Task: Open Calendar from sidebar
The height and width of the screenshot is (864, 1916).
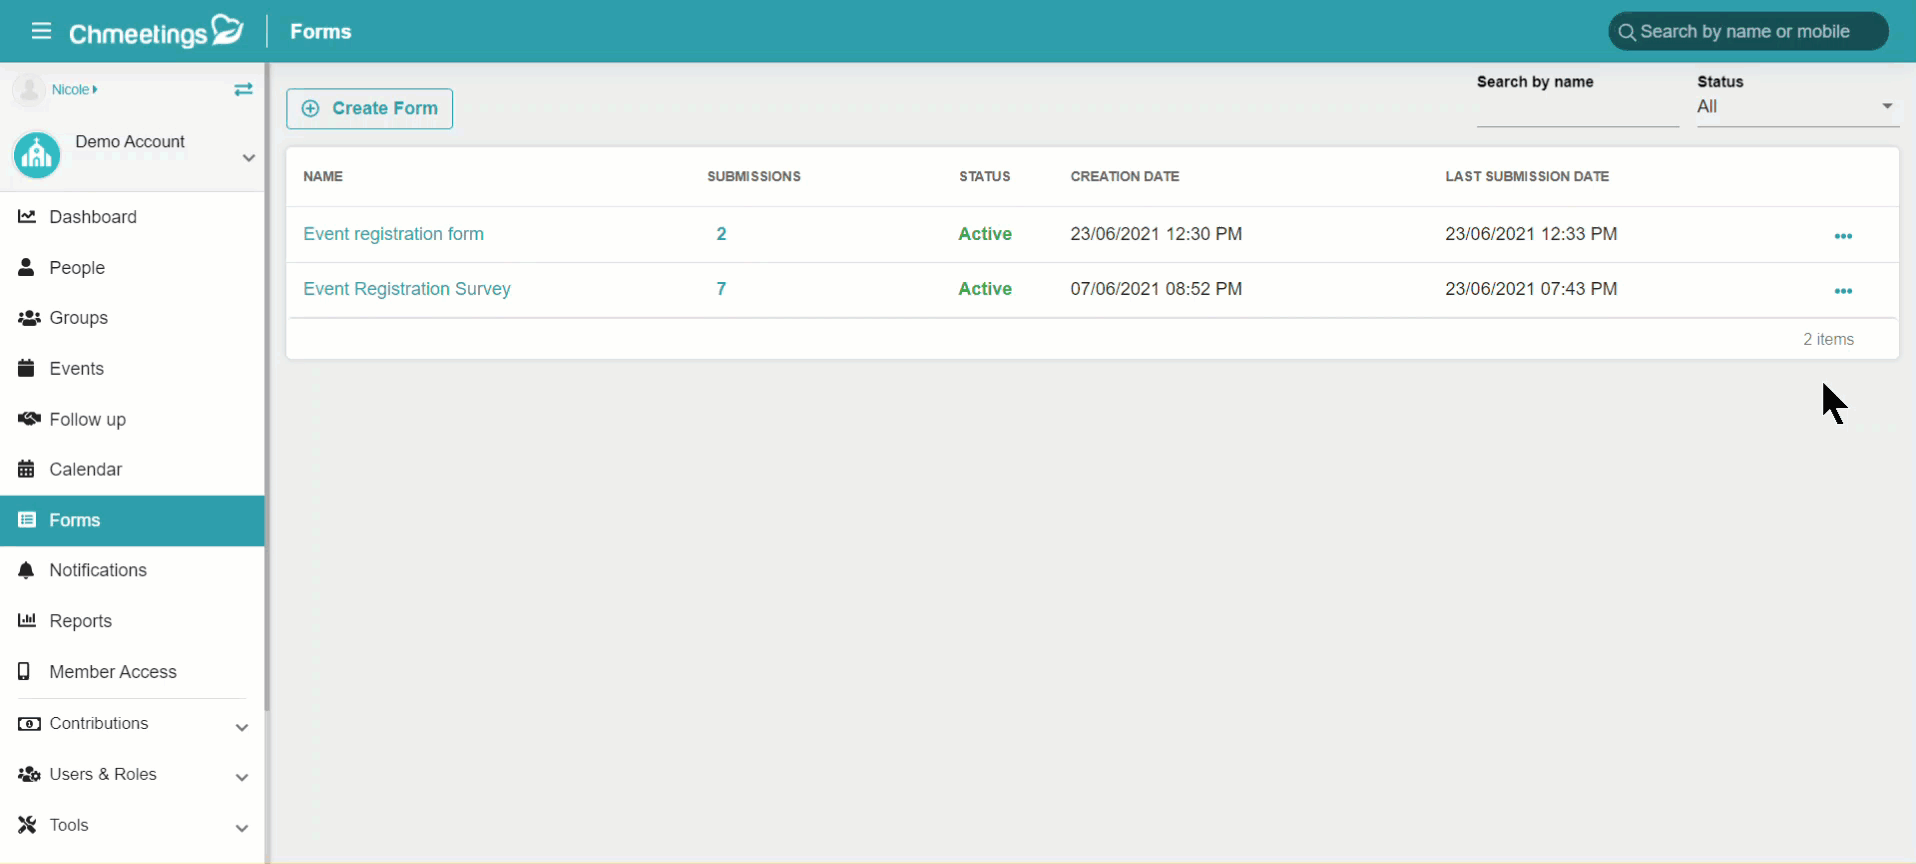Action: click(132, 469)
